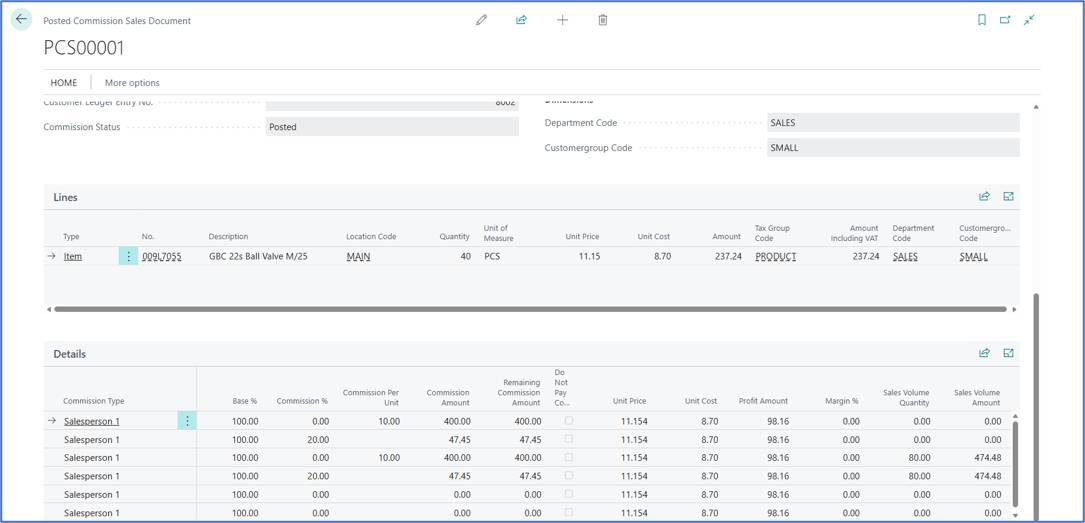
Task: Click Commission Status field showing Posted
Action: (392, 127)
